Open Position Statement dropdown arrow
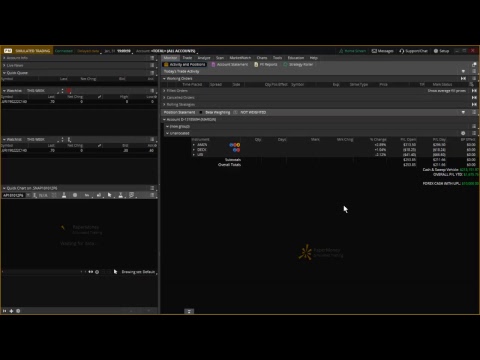Image resolution: width=480 pixels, height=360 pixels. tap(463, 112)
